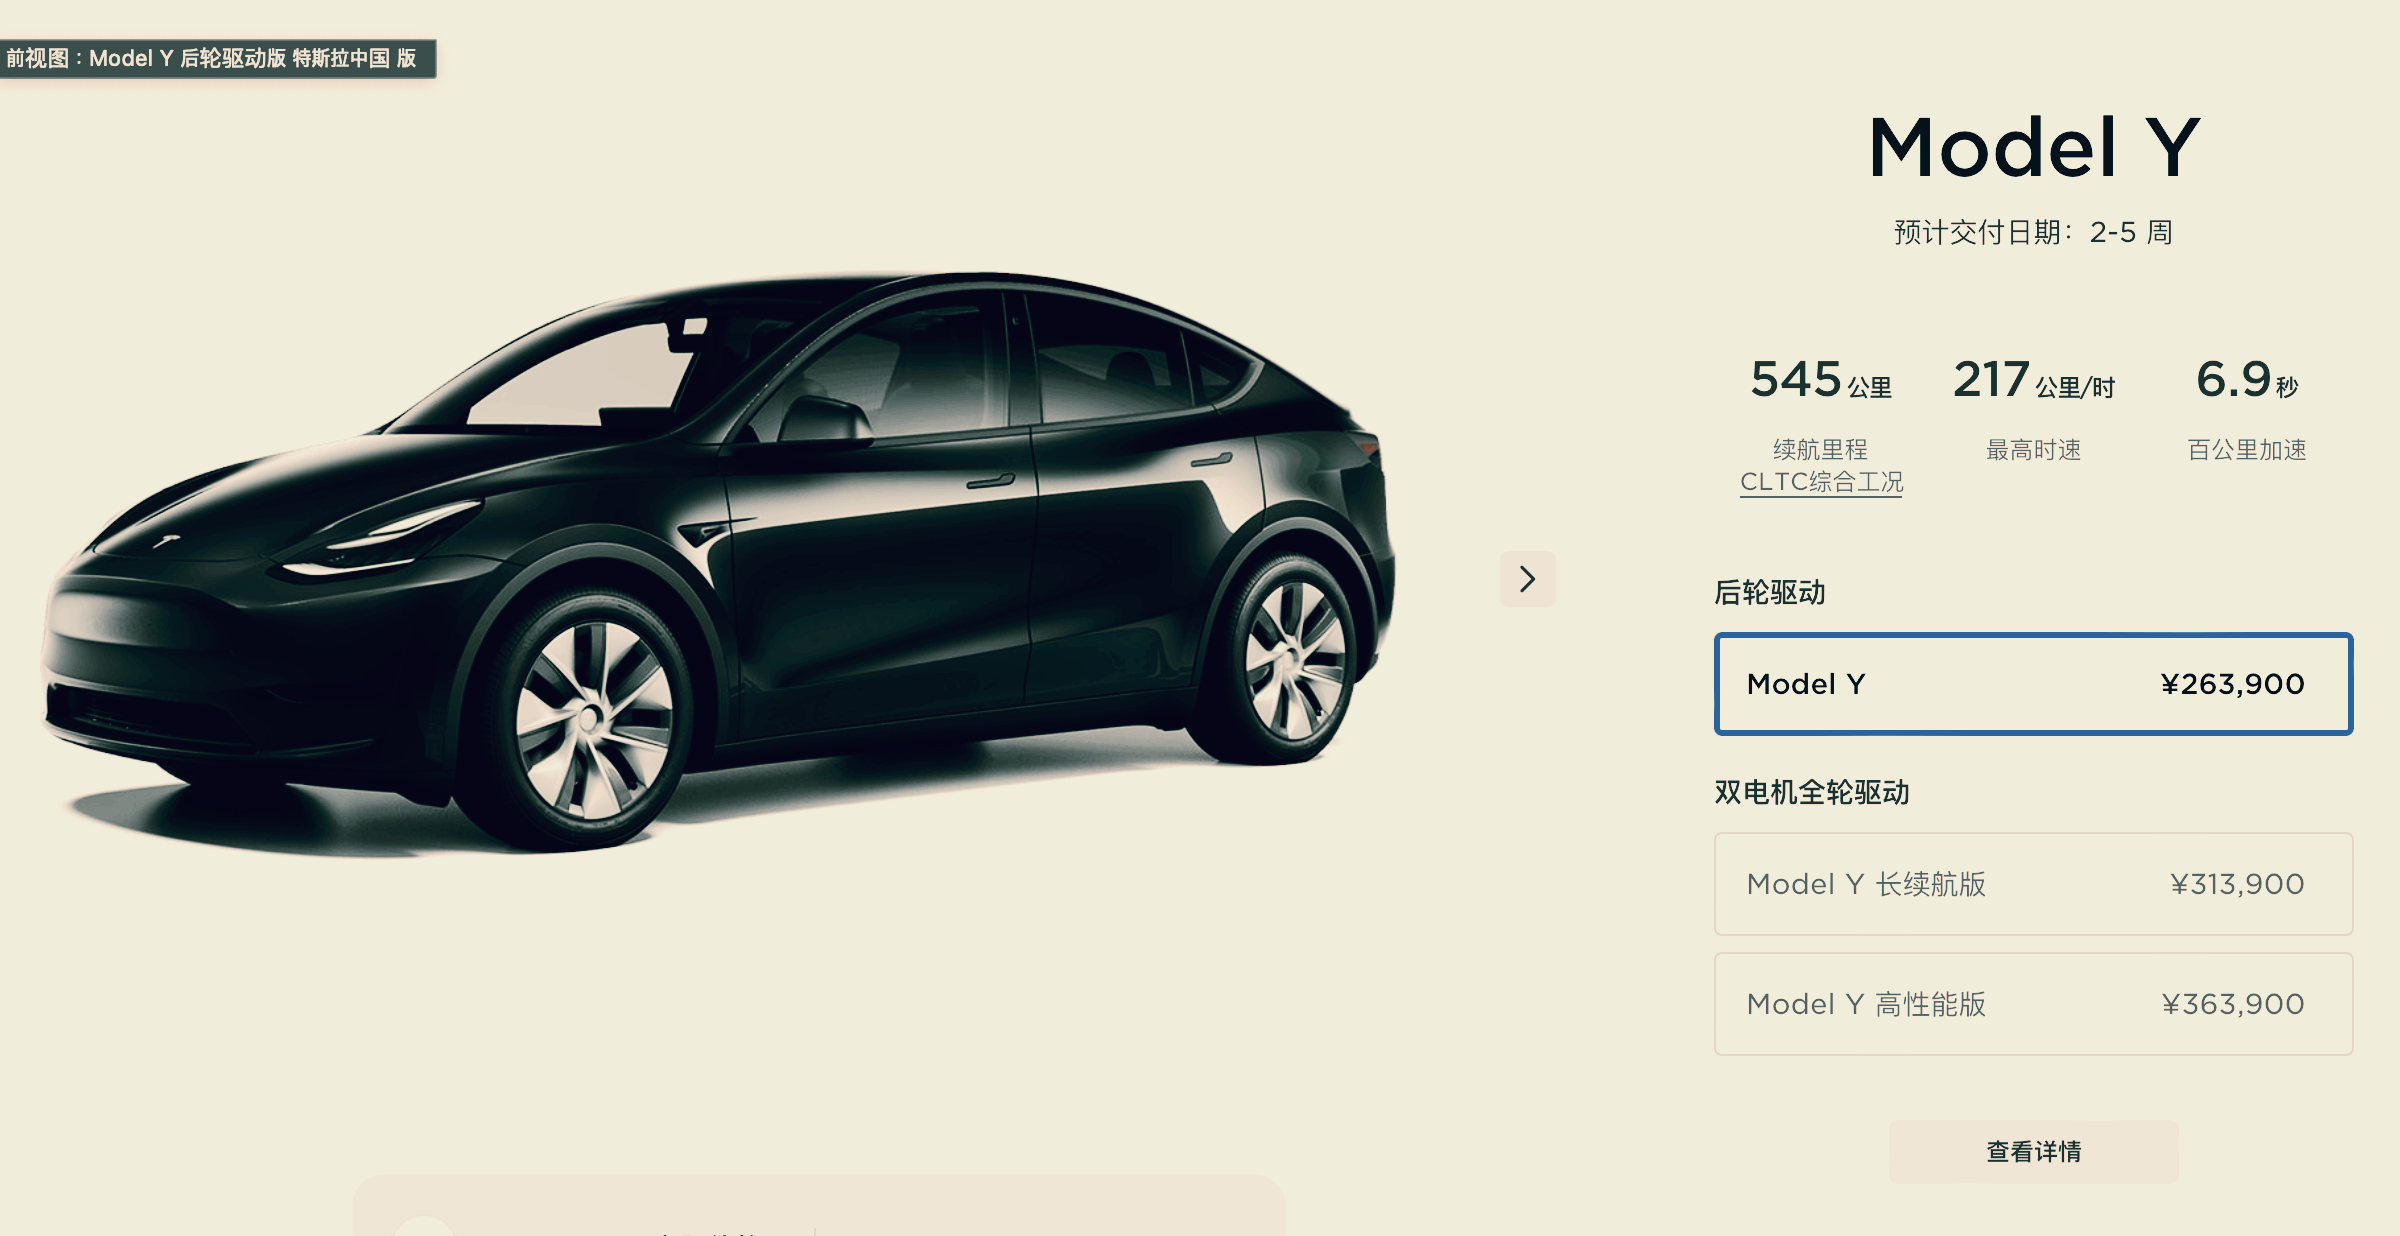
Task: Choose the Model Y 高性能版 variant
Action: click(2033, 1004)
